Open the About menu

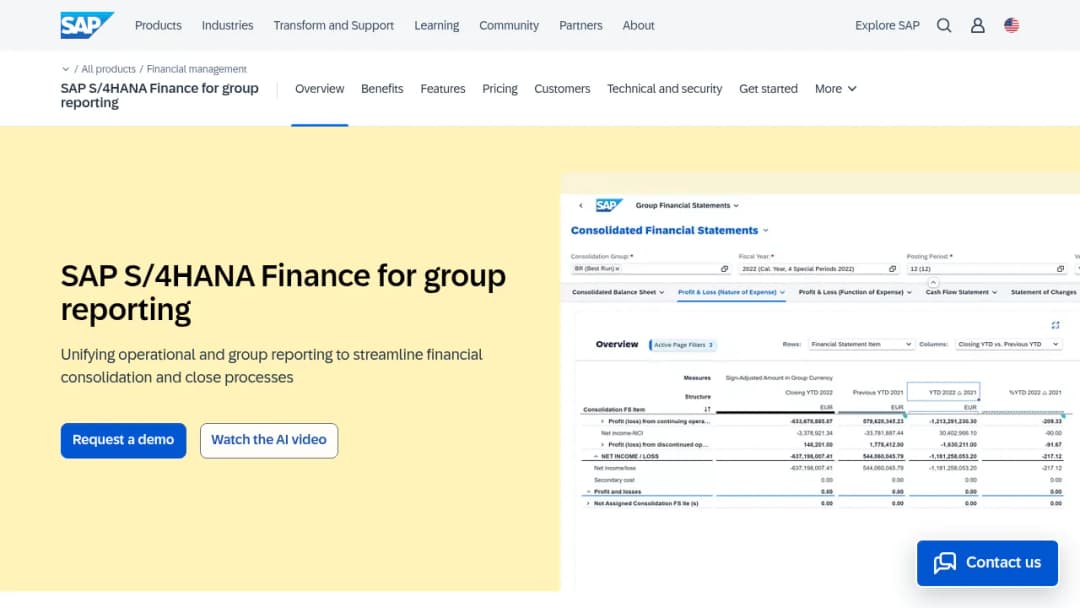pyautogui.click(x=638, y=25)
